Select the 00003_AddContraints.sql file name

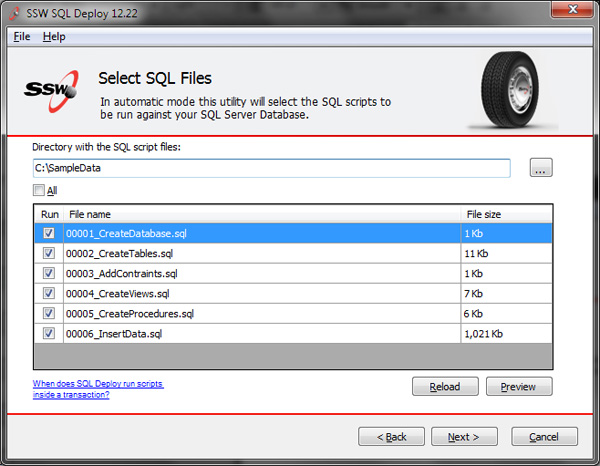pyautogui.click(x=122, y=274)
